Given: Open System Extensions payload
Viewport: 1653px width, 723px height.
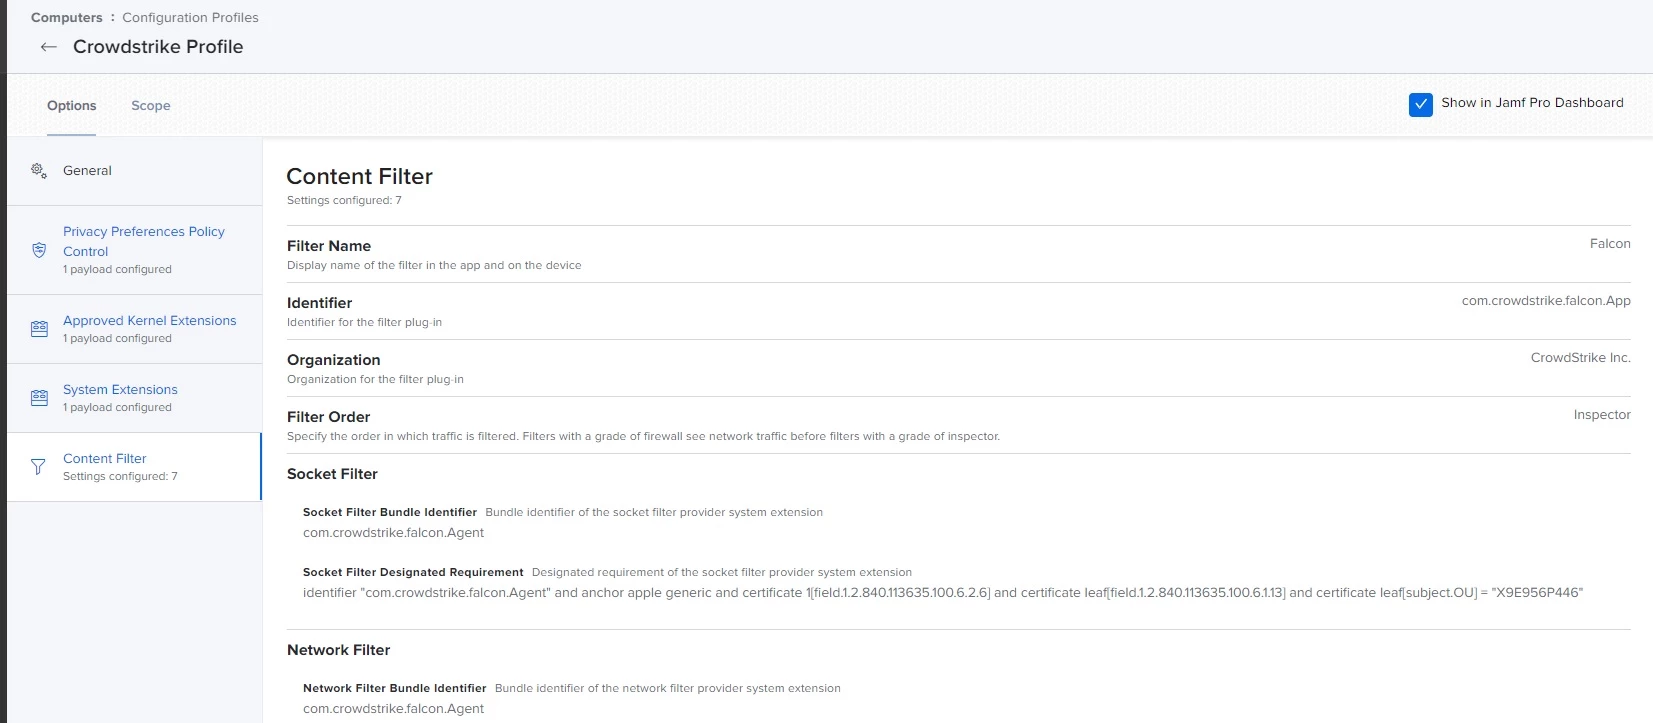Looking at the screenshot, I should (x=134, y=398).
